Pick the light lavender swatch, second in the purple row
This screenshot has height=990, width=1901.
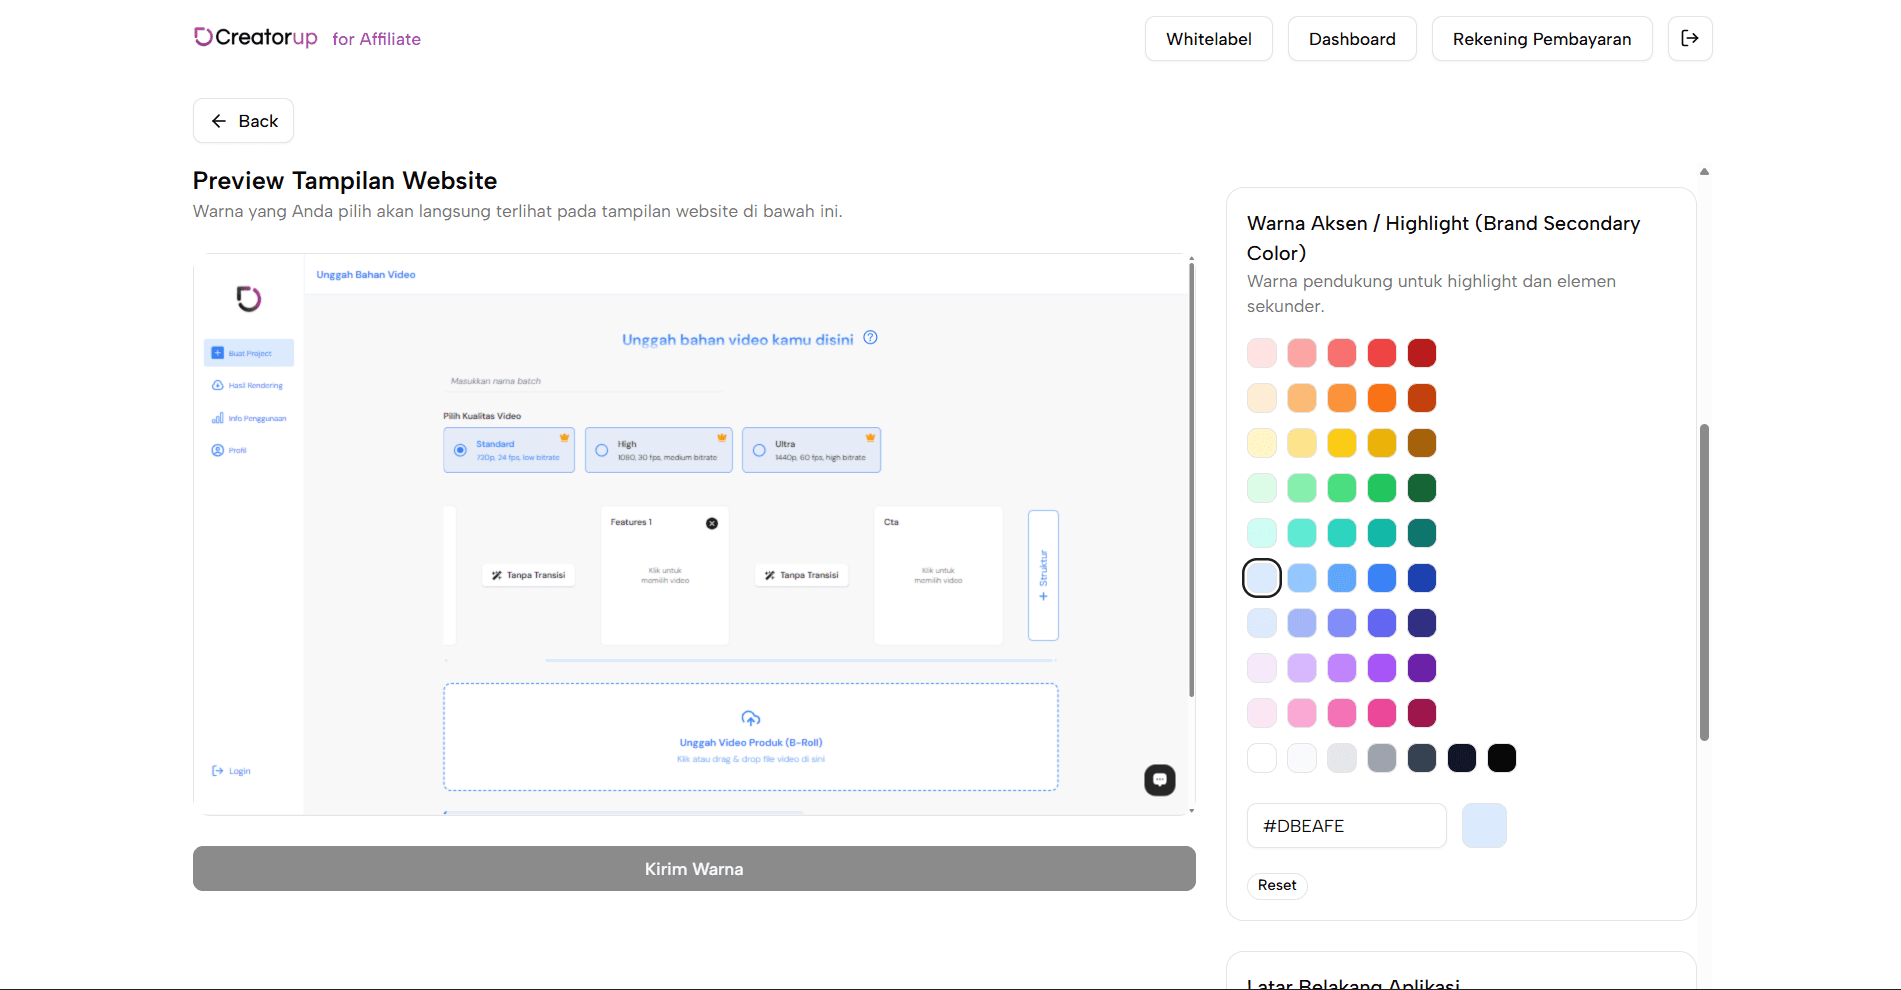click(x=1302, y=668)
